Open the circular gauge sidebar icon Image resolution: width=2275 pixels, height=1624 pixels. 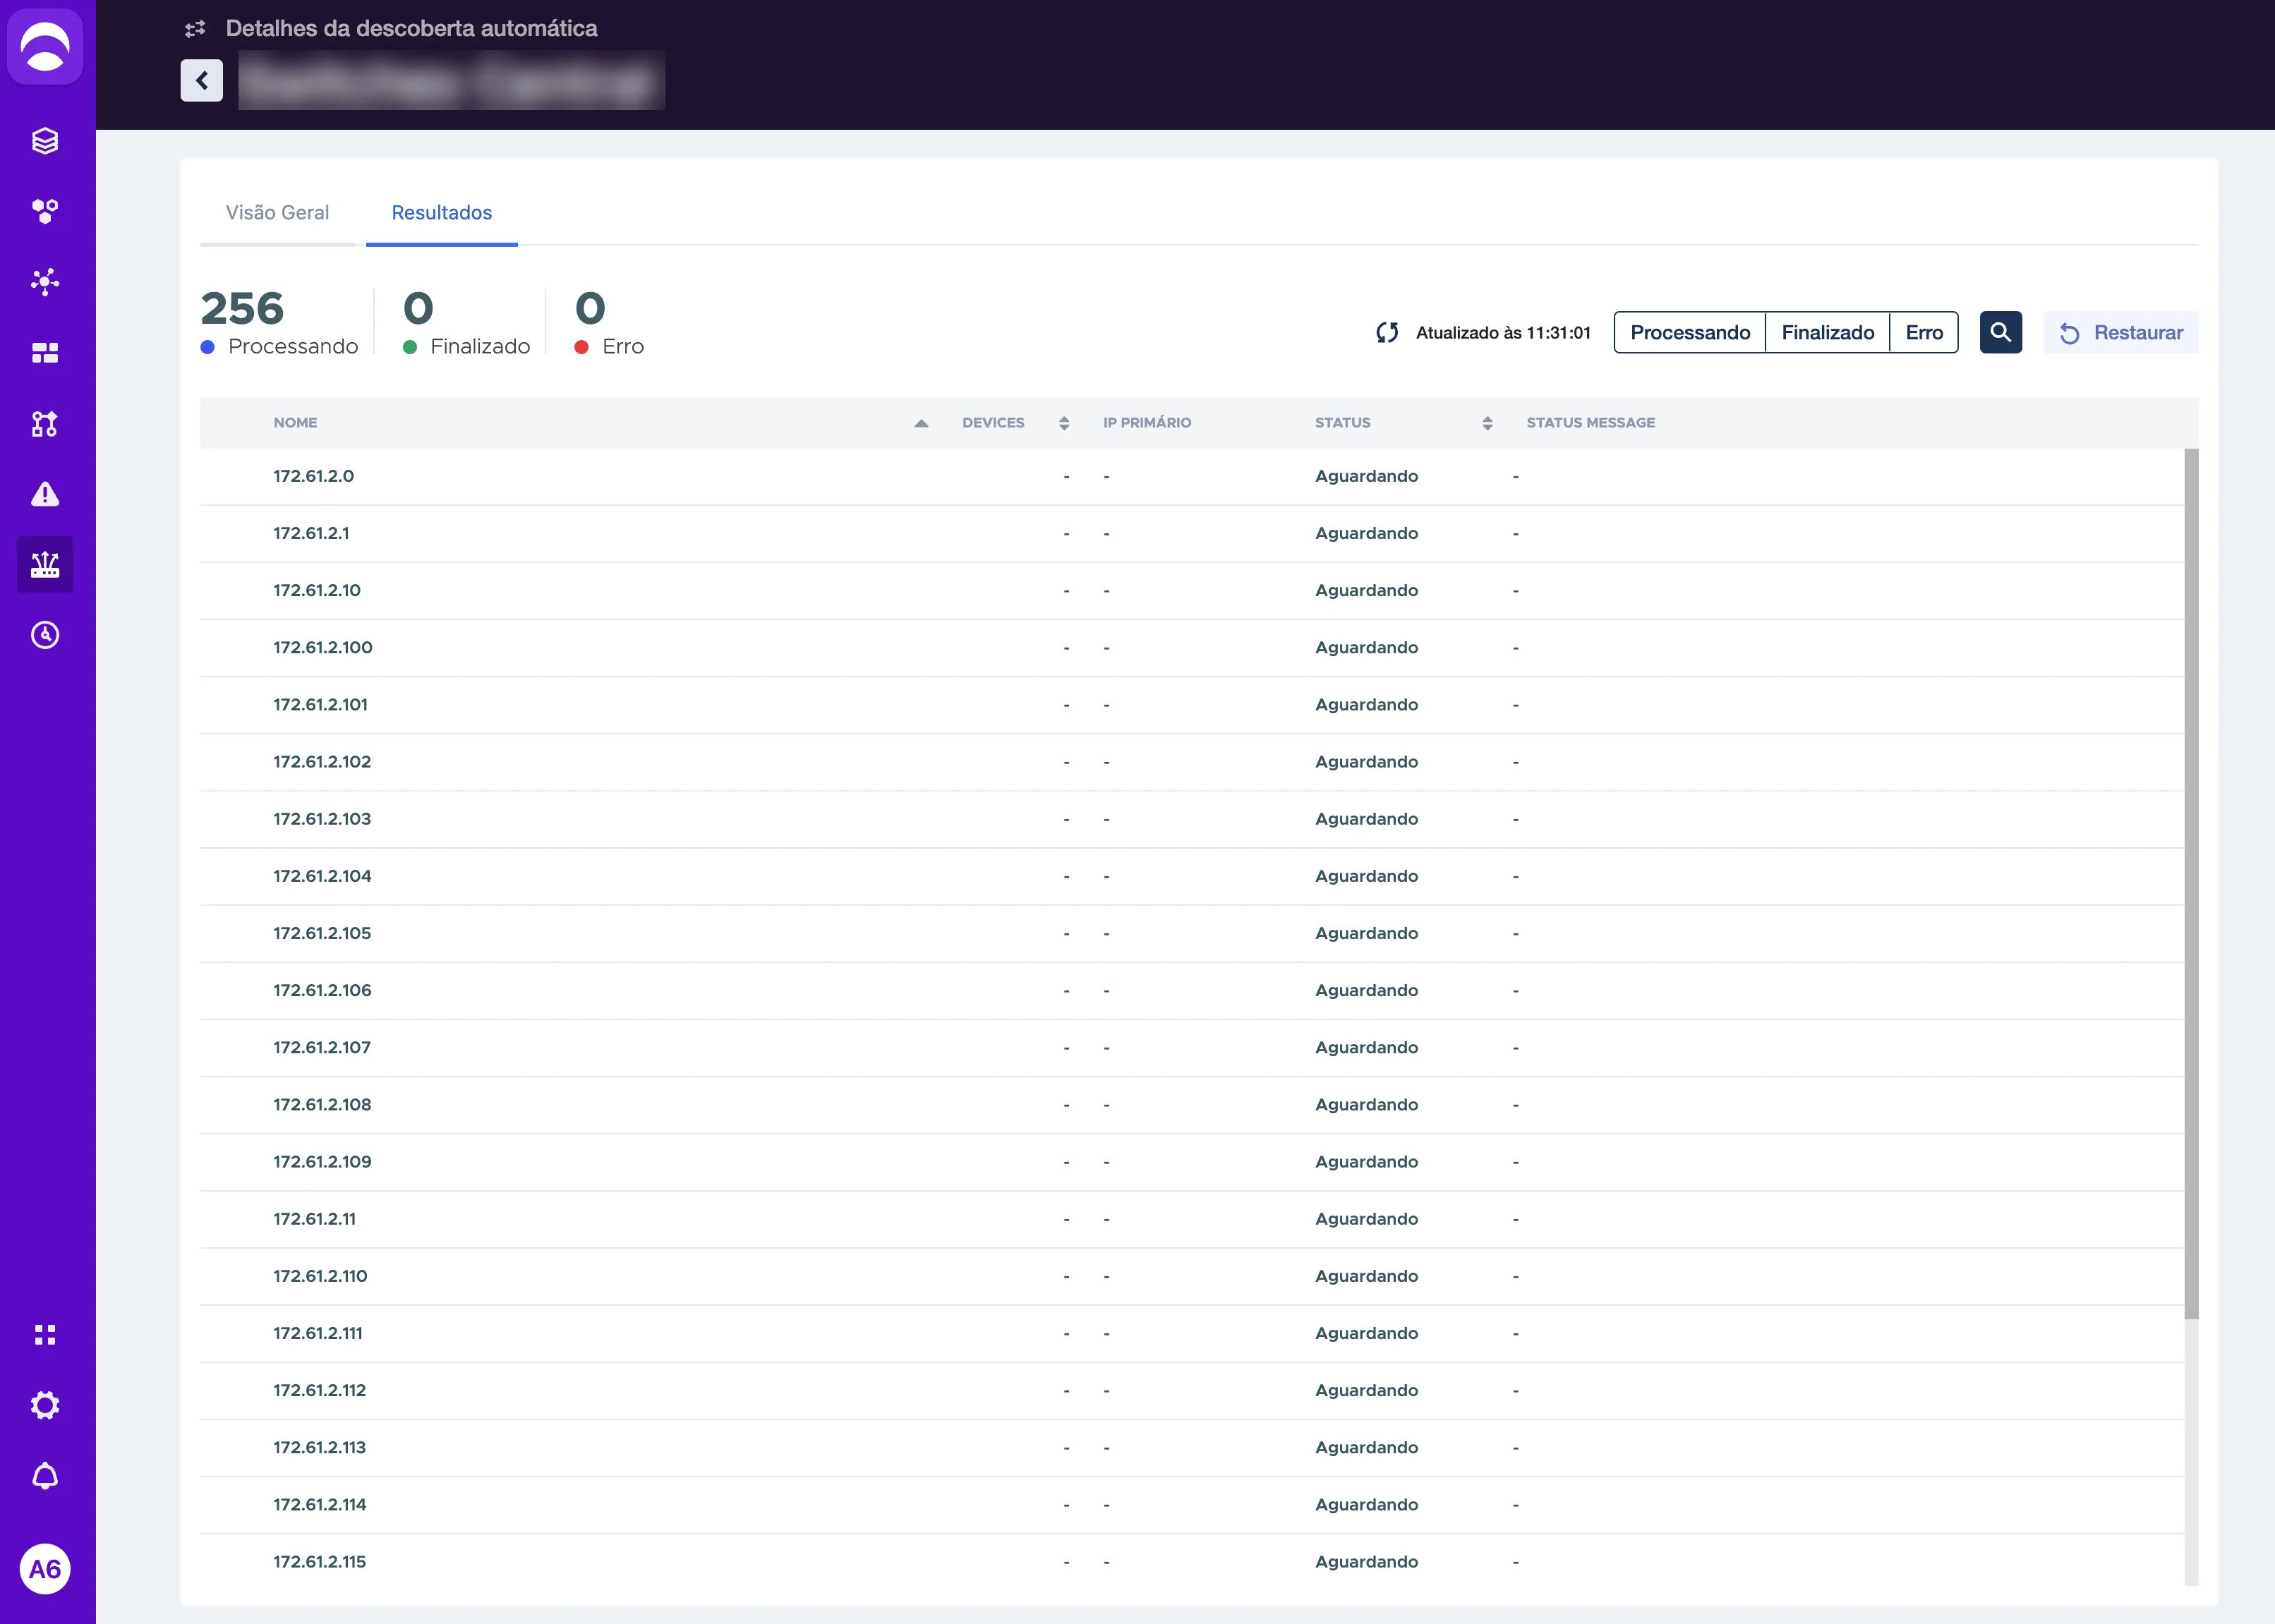tap(45, 635)
